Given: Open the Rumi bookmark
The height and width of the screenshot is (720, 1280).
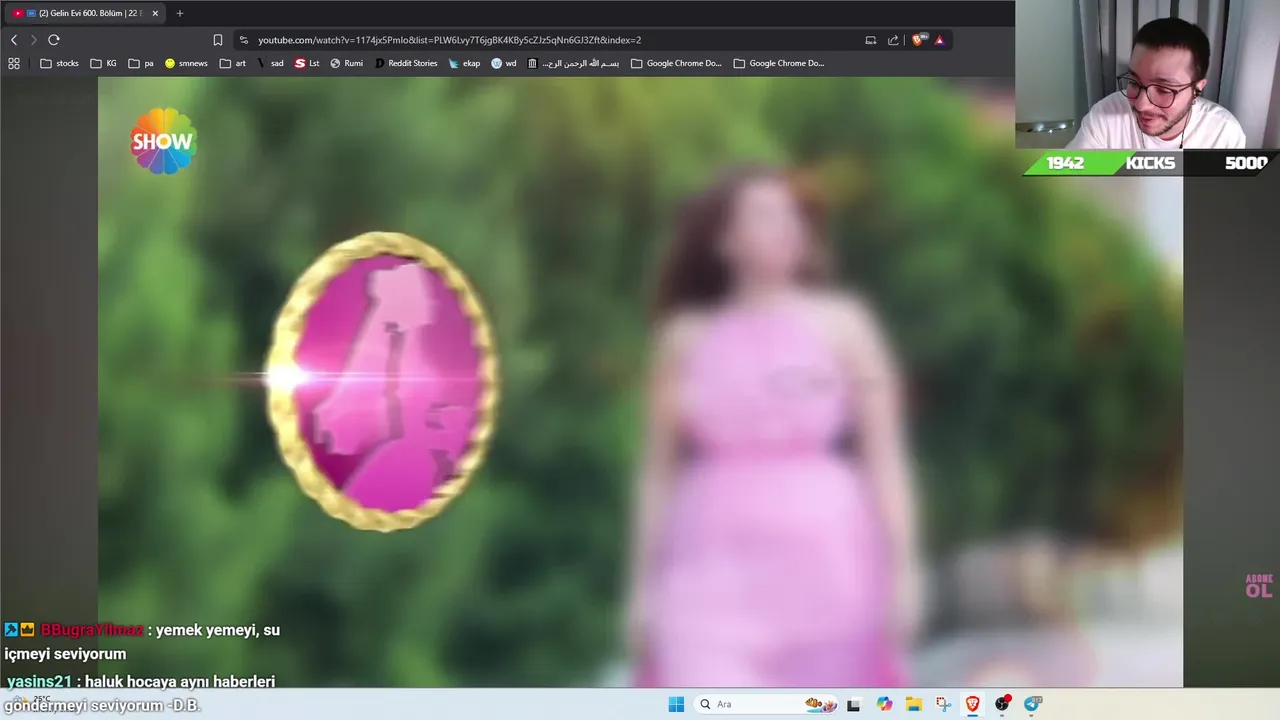Looking at the screenshot, I should pos(346,63).
